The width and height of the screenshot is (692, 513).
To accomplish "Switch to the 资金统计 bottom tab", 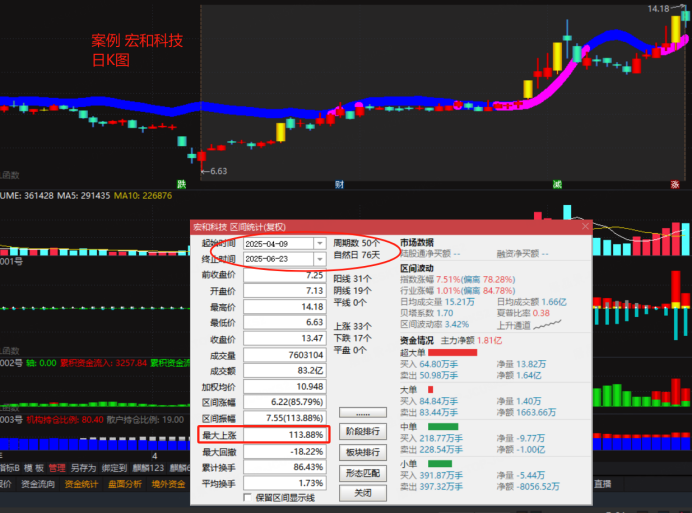I will tap(80, 484).
